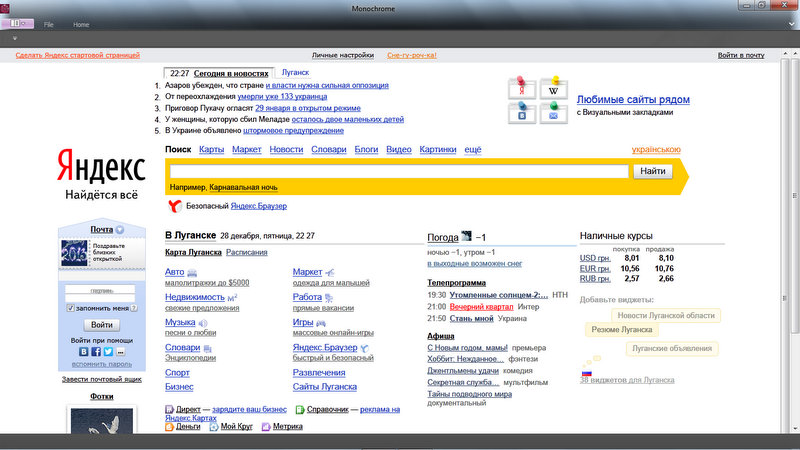Screen dimensions: 800x450
Task: Select the Сегодня в новостях tab
Action: [x=231, y=73]
